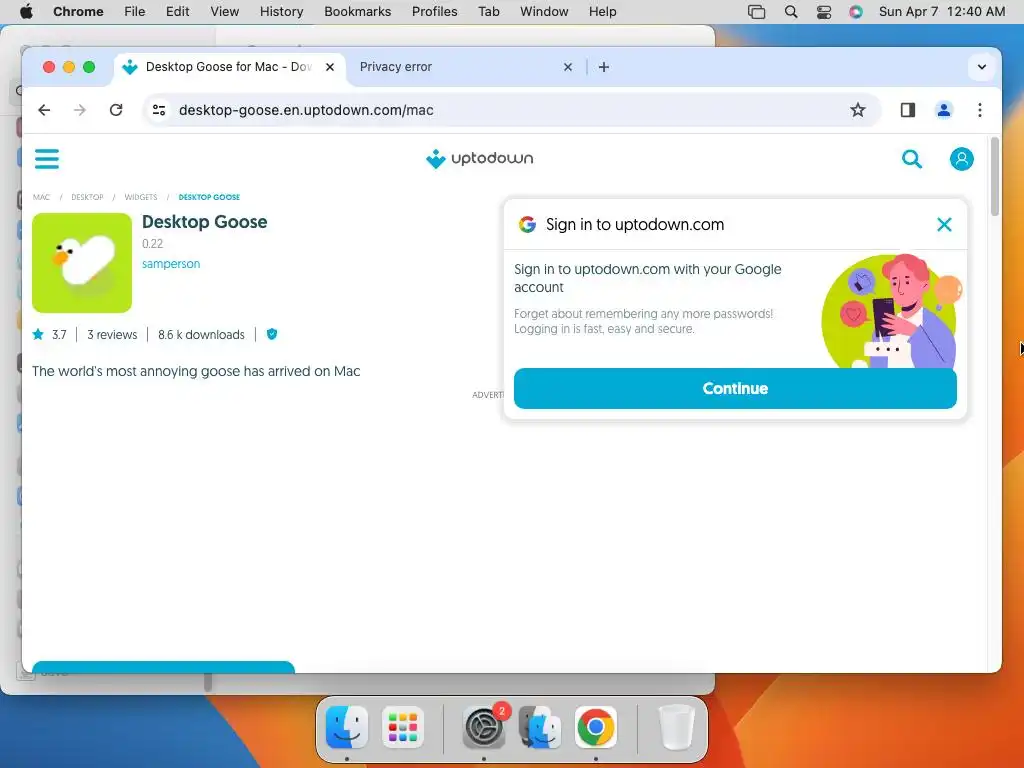
Task: Open the Uptodown user account icon
Action: point(961,159)
